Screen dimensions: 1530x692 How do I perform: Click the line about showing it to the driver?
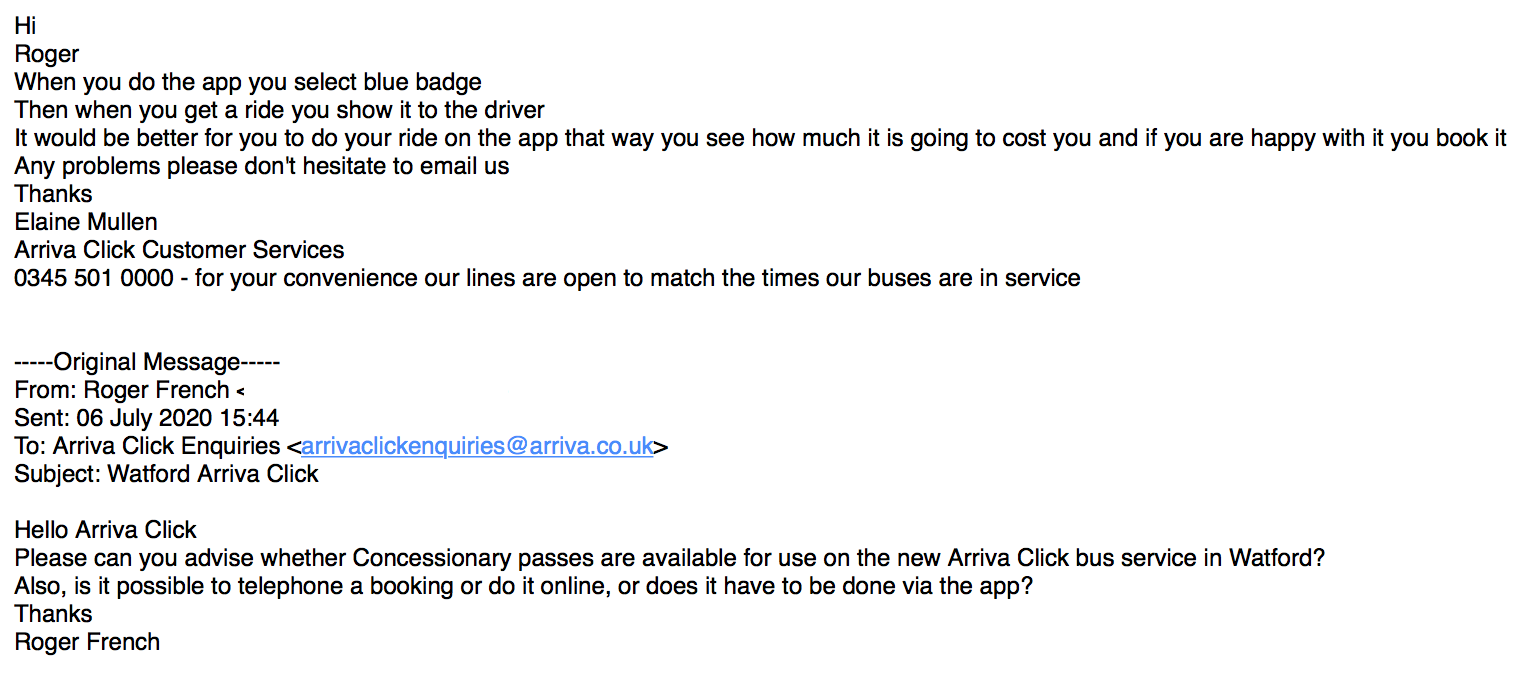[x=279, y=110]
